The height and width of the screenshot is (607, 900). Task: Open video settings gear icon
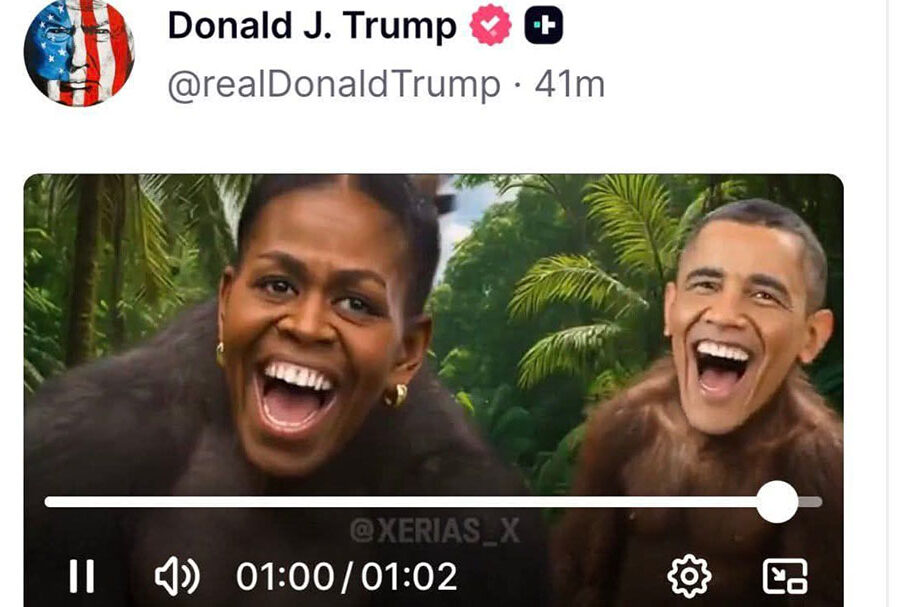point(689,576)
